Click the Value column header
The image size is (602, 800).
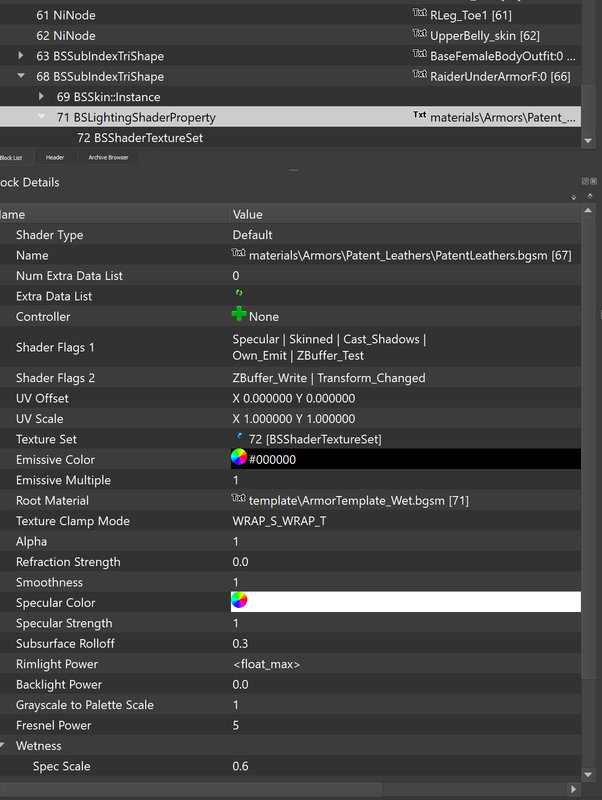tap(405, 214)
